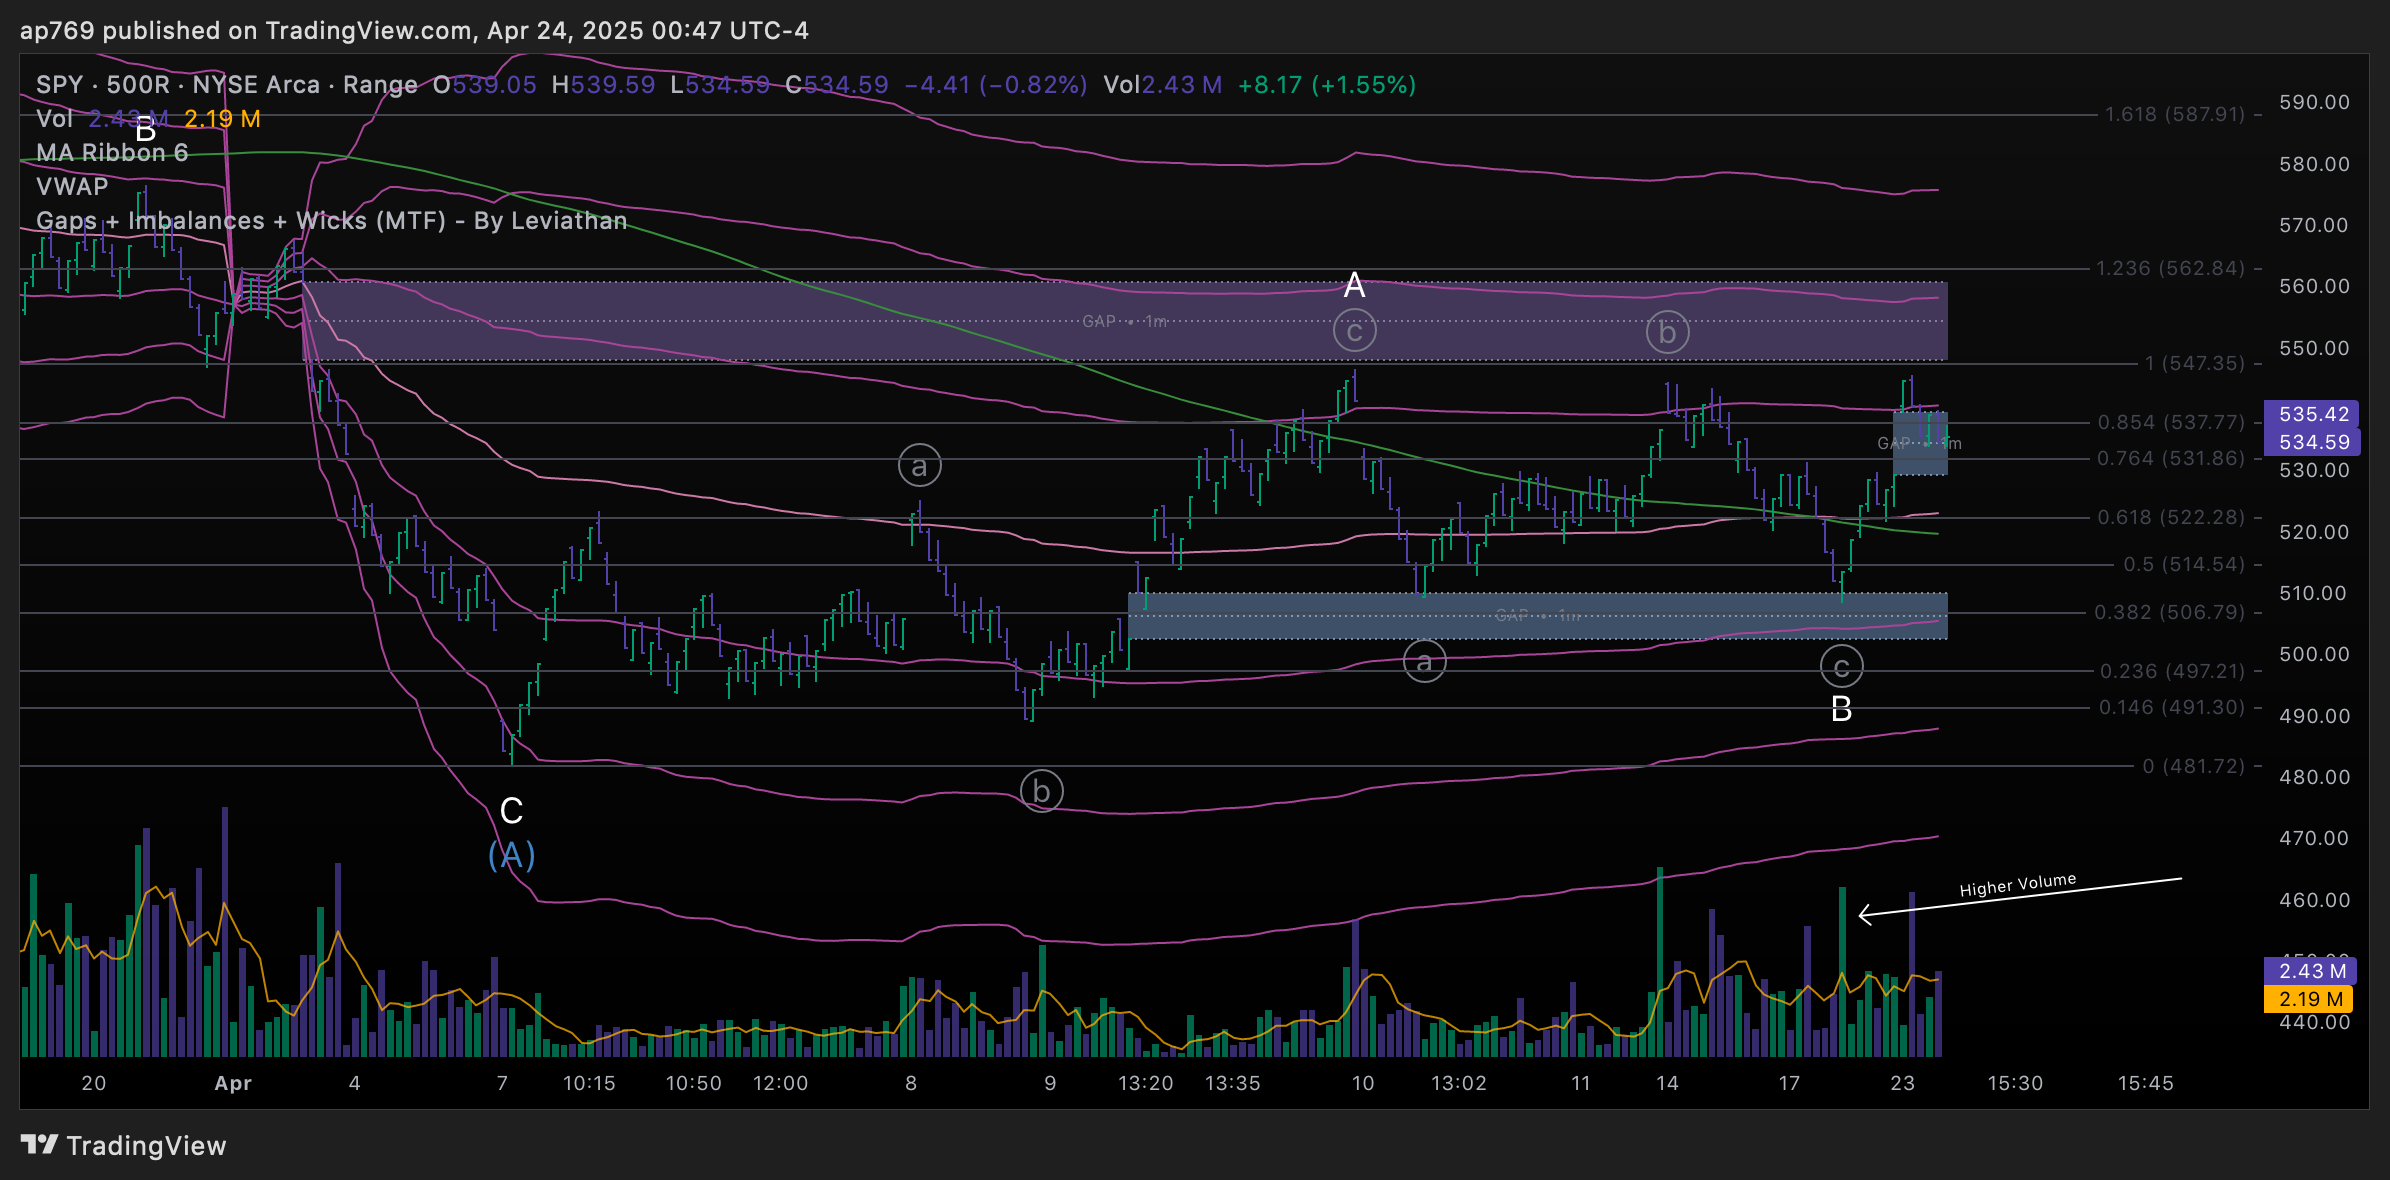Select the 0.618 (522.28) Fibonacci label
2390x1180 pixels.
(x=2171, y=517)
